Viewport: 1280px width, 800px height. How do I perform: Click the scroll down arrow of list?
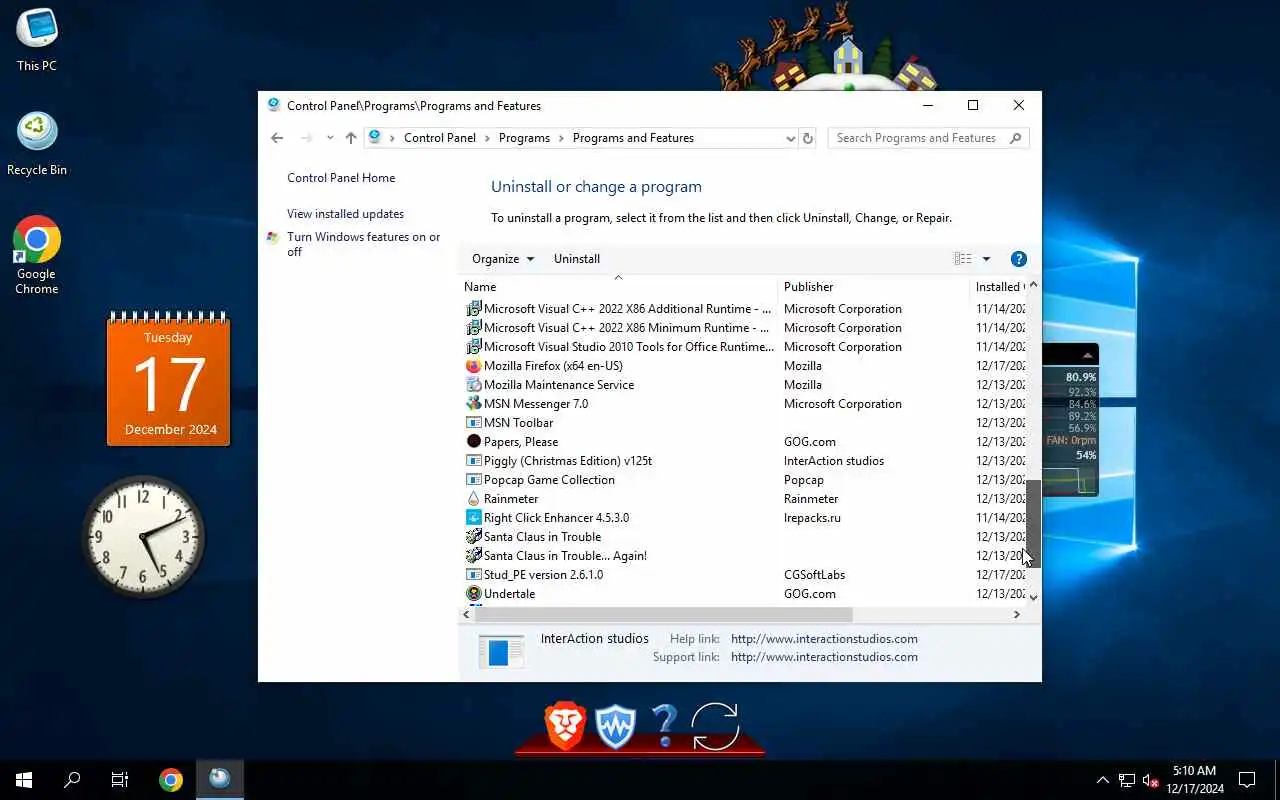1033,597
